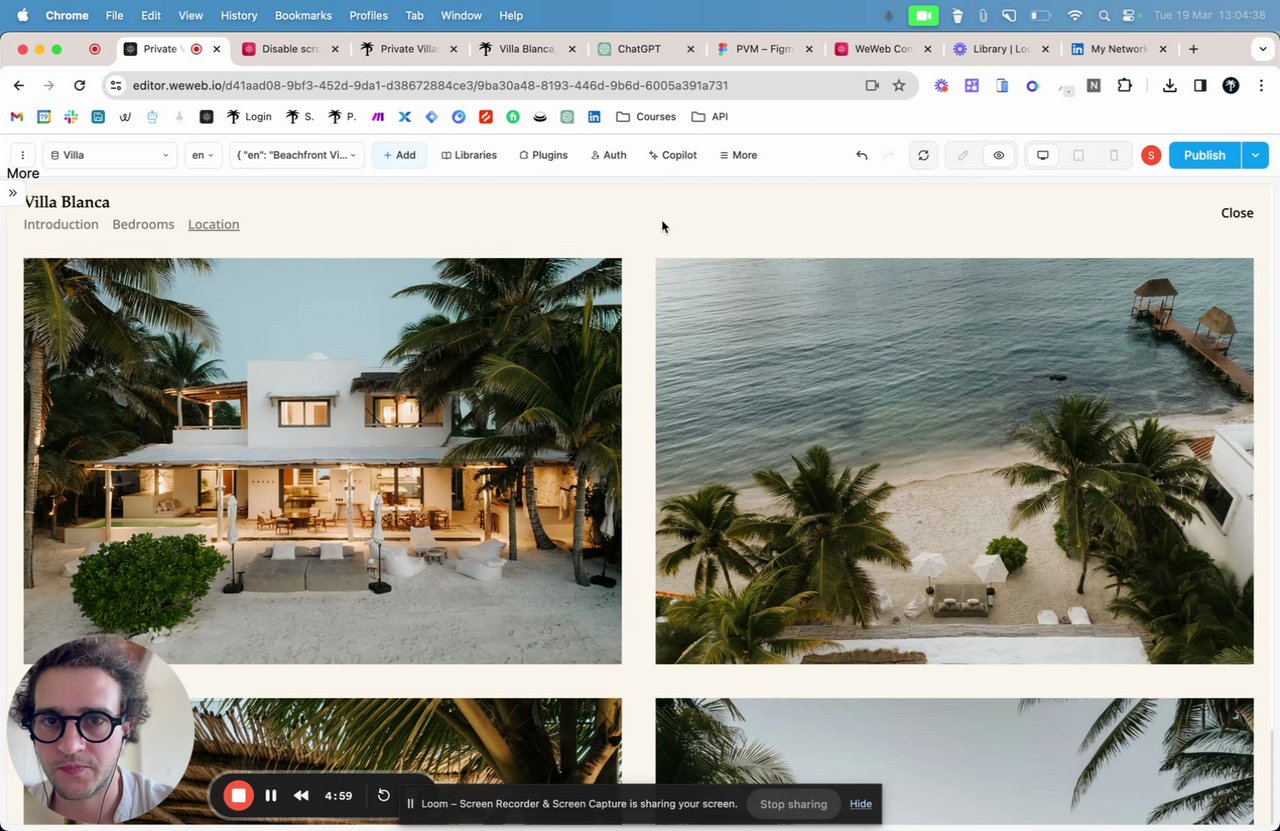
Task: Reload the current page in Chrome
Action: tap(80, 86)
